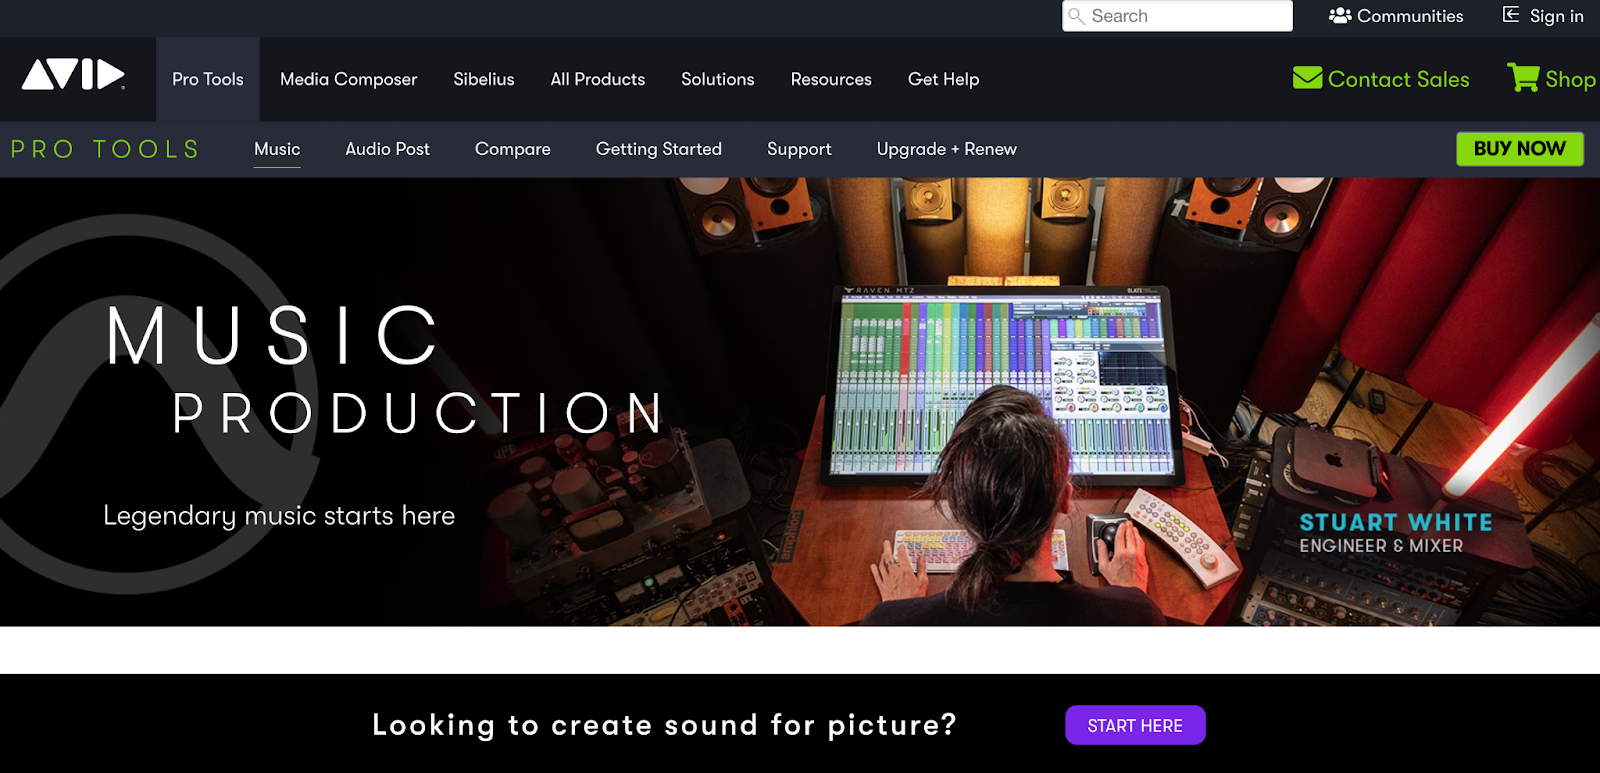Screen dimensions: 1600x773
Task: Select the Audio Post tab
Action: pyautogui.click(x=387, y=149)
